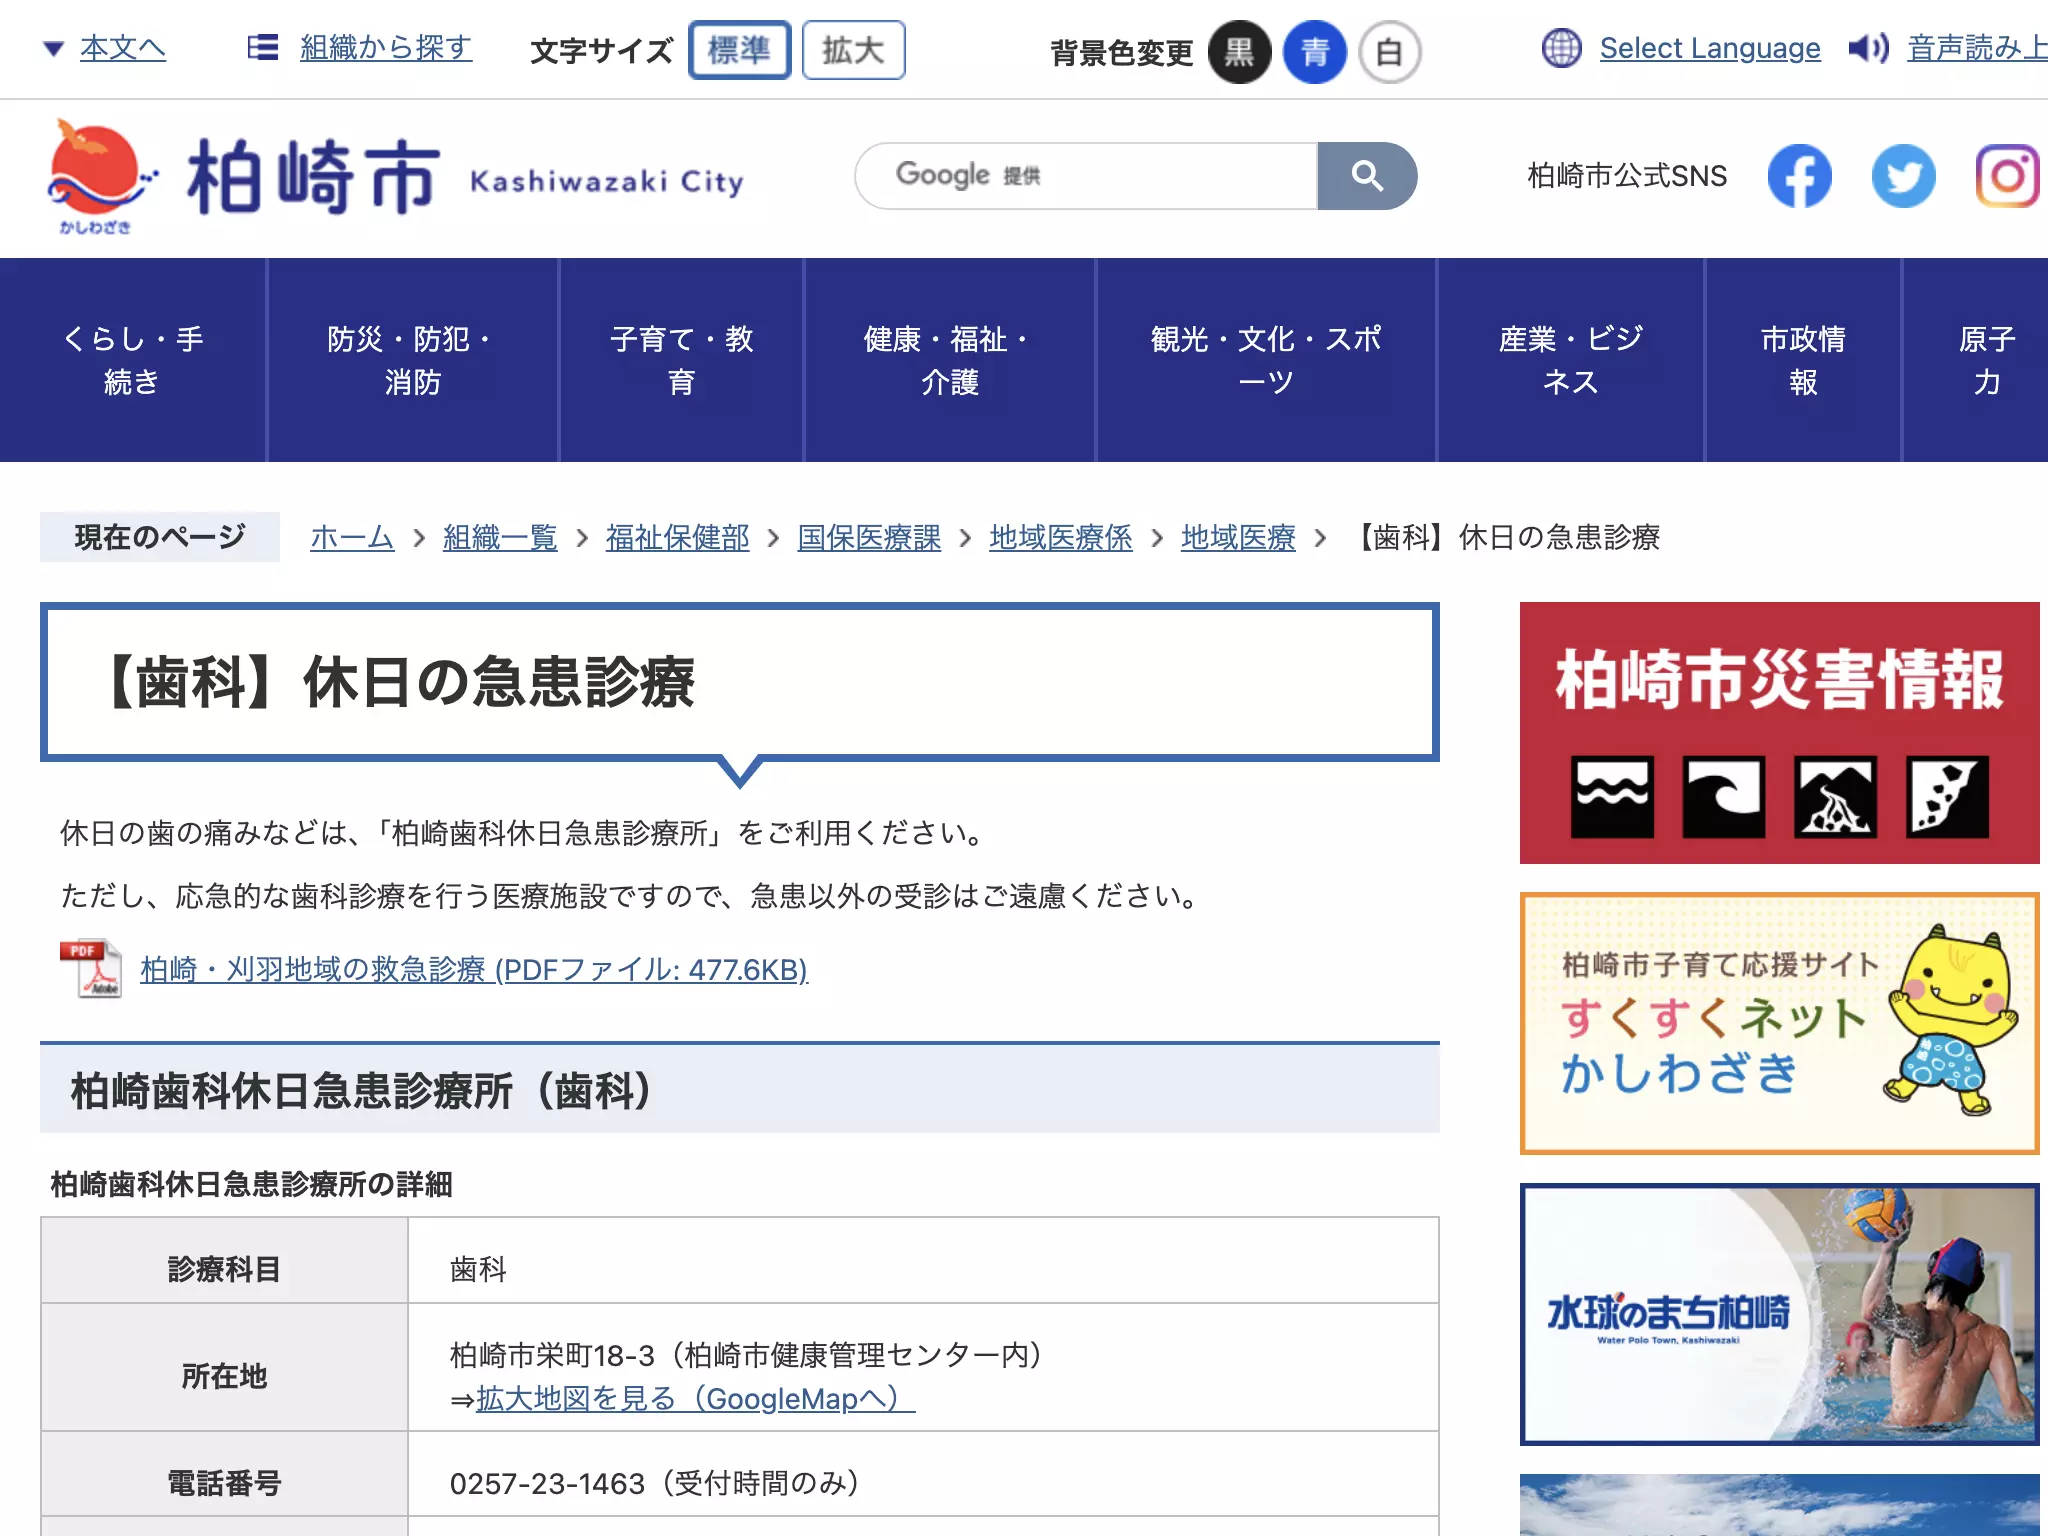Viewport: 2048px width, 1536px height.
Task: Open 観光・文化・スポーツ menu
Action: (x=1266, y=360)
